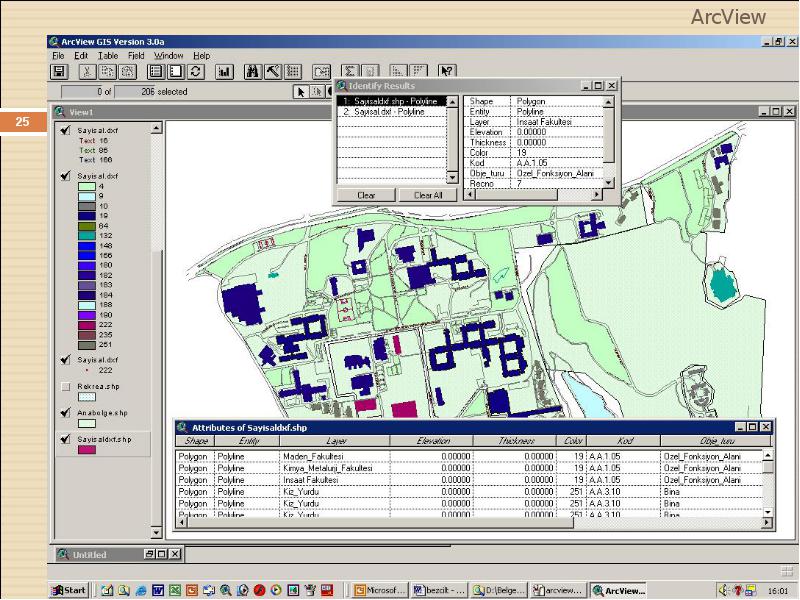Open the Help menu
This screenshot has height=600, width=800.
click(x=202, y=56)
